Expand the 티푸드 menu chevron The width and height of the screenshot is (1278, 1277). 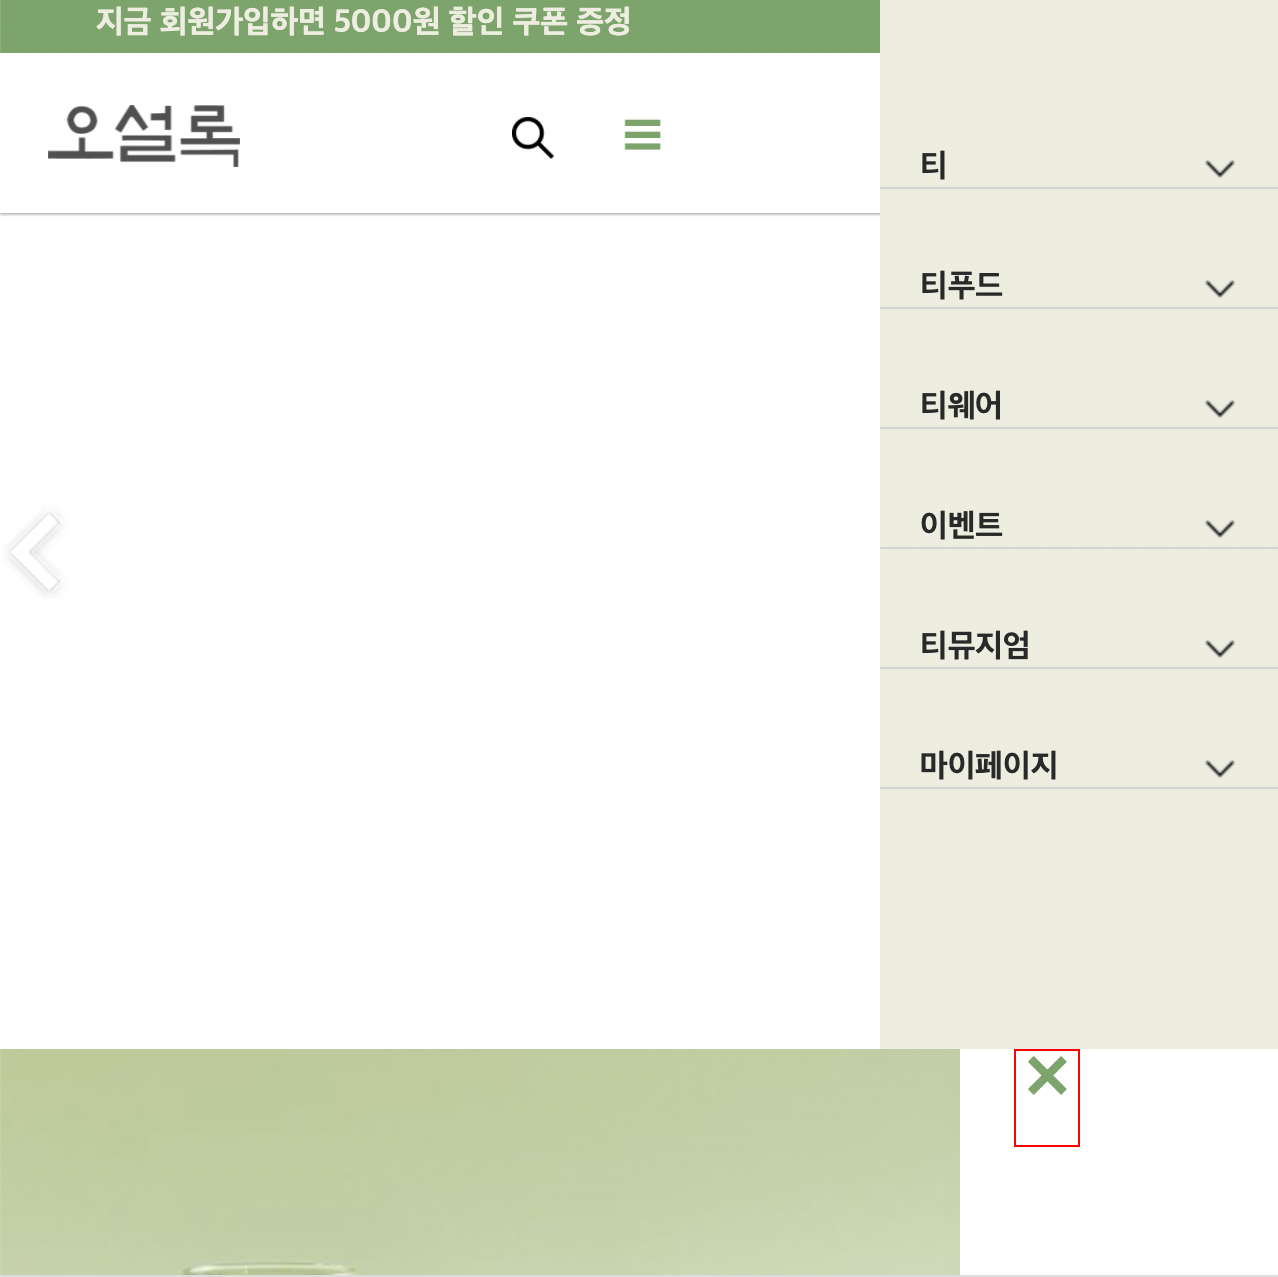click(x=1220, y=288)
